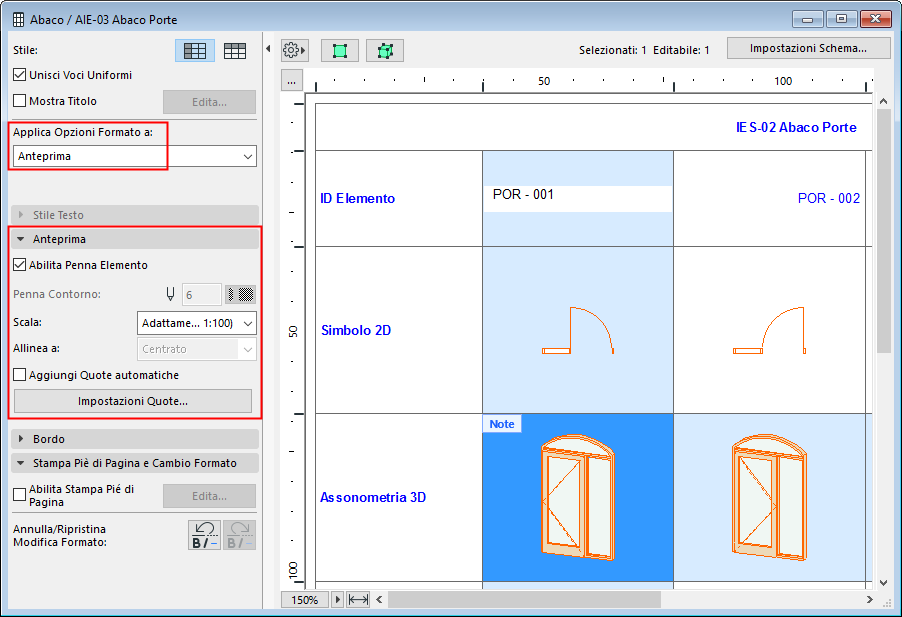
Task: Click the Assonometria 3D row header
Action: tap(373, 497)
